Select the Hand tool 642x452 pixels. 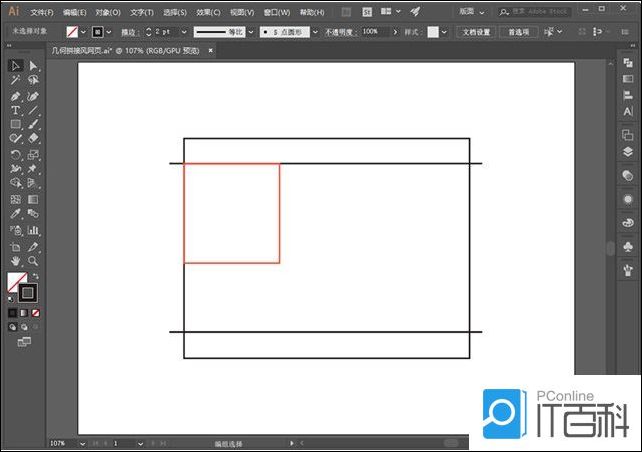[x=15, y=260]
